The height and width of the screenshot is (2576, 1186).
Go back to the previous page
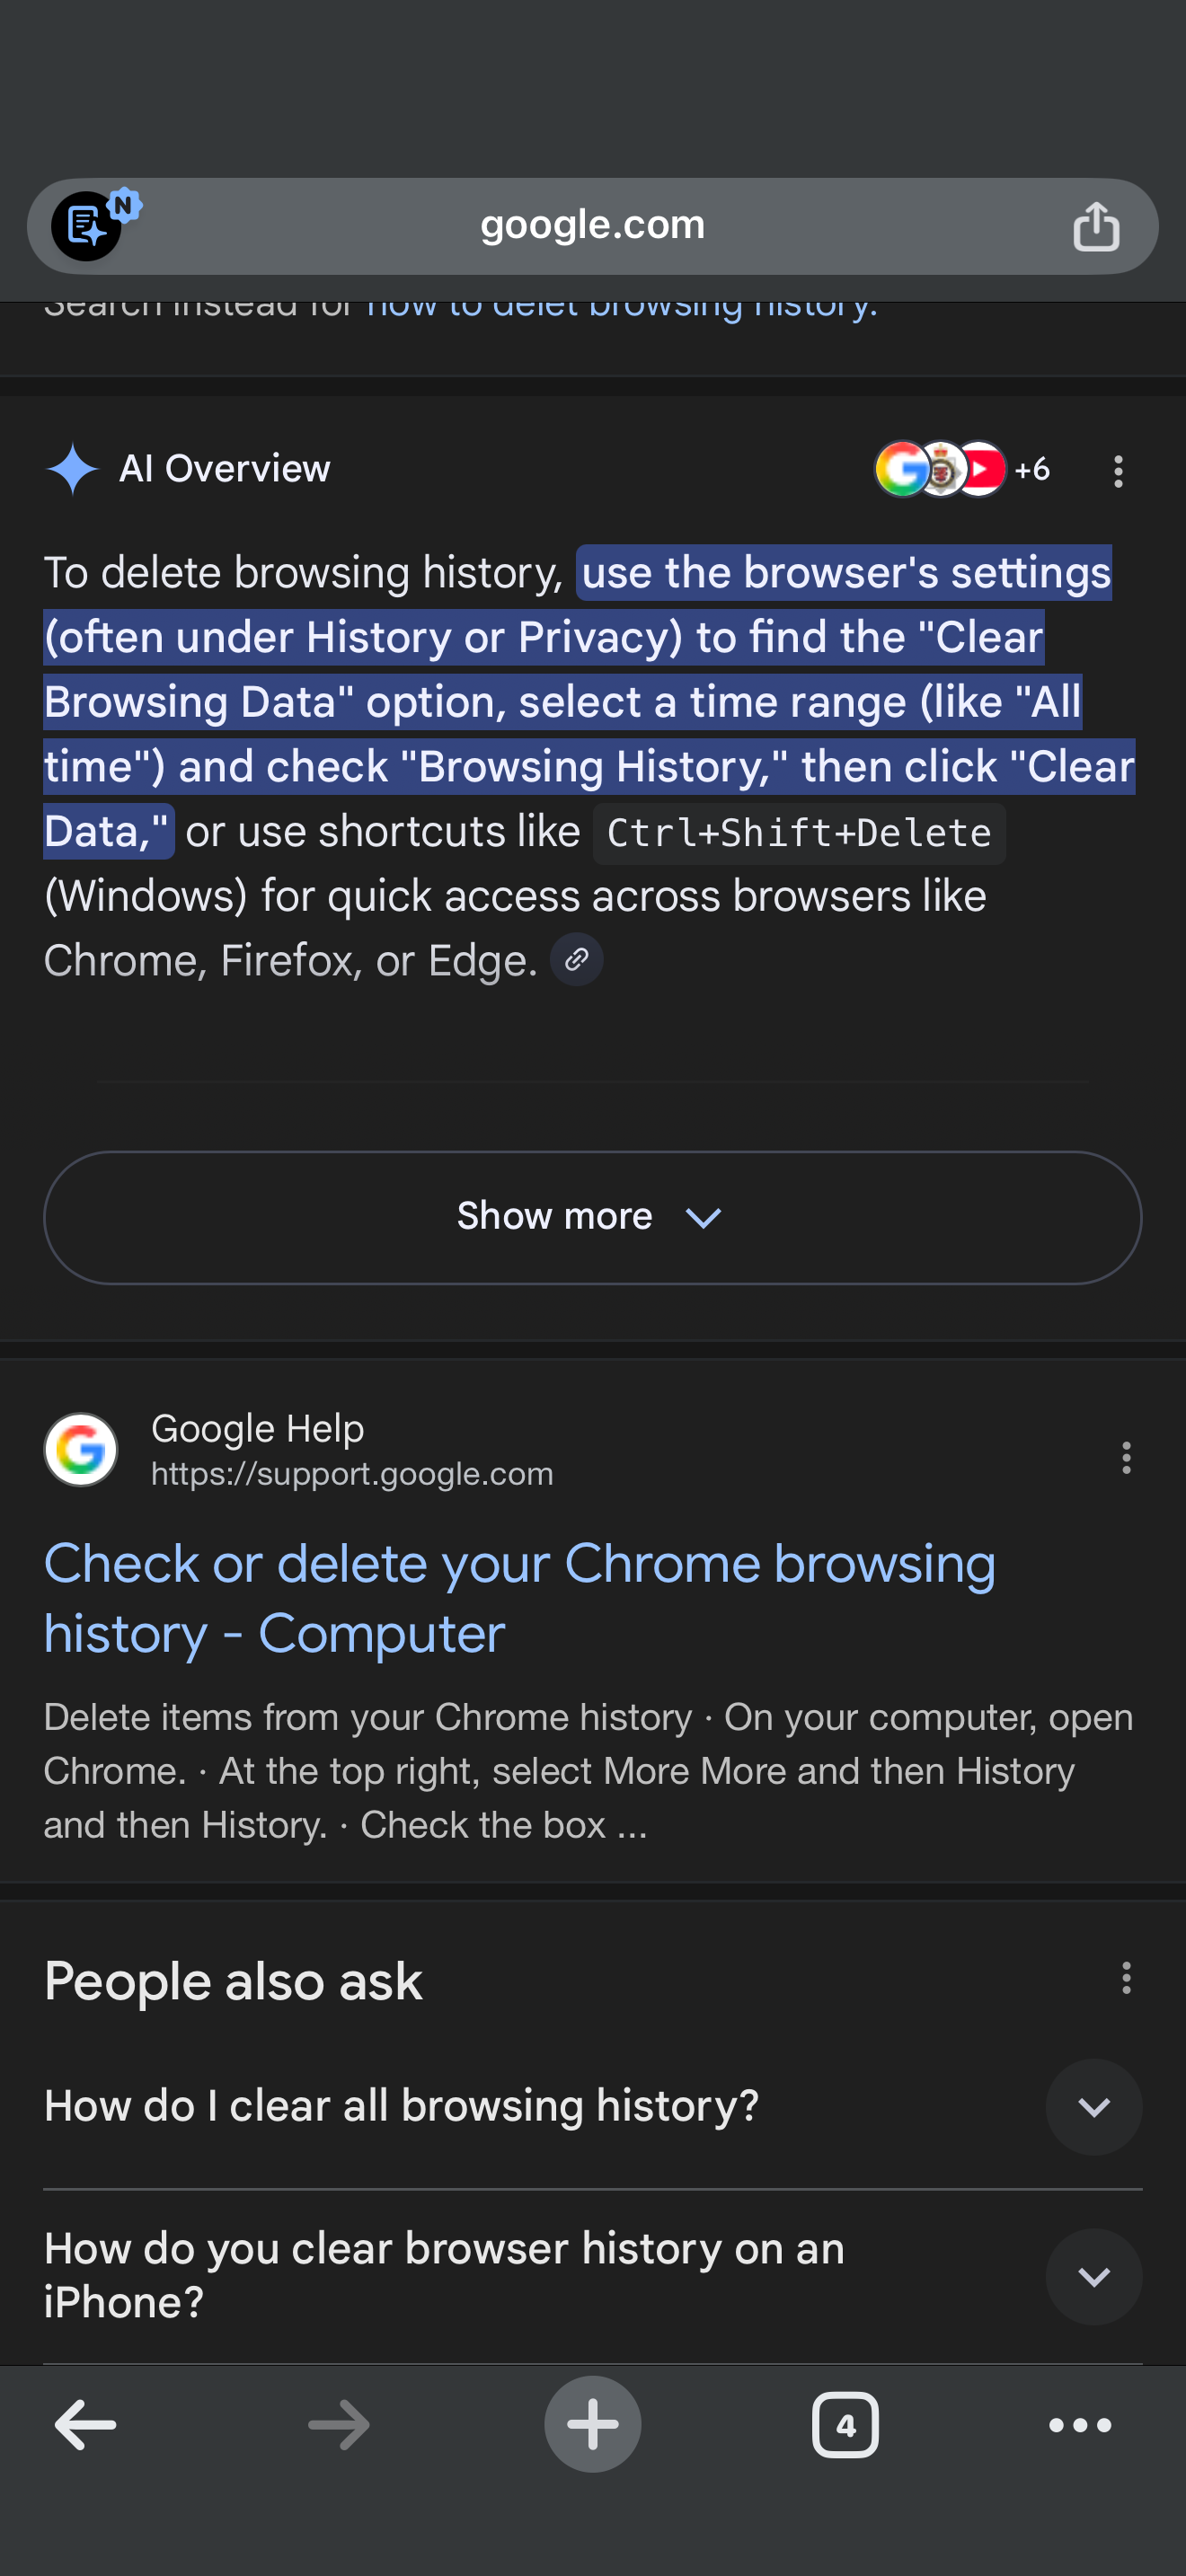pyautogui.click(x=86, y=2424)
